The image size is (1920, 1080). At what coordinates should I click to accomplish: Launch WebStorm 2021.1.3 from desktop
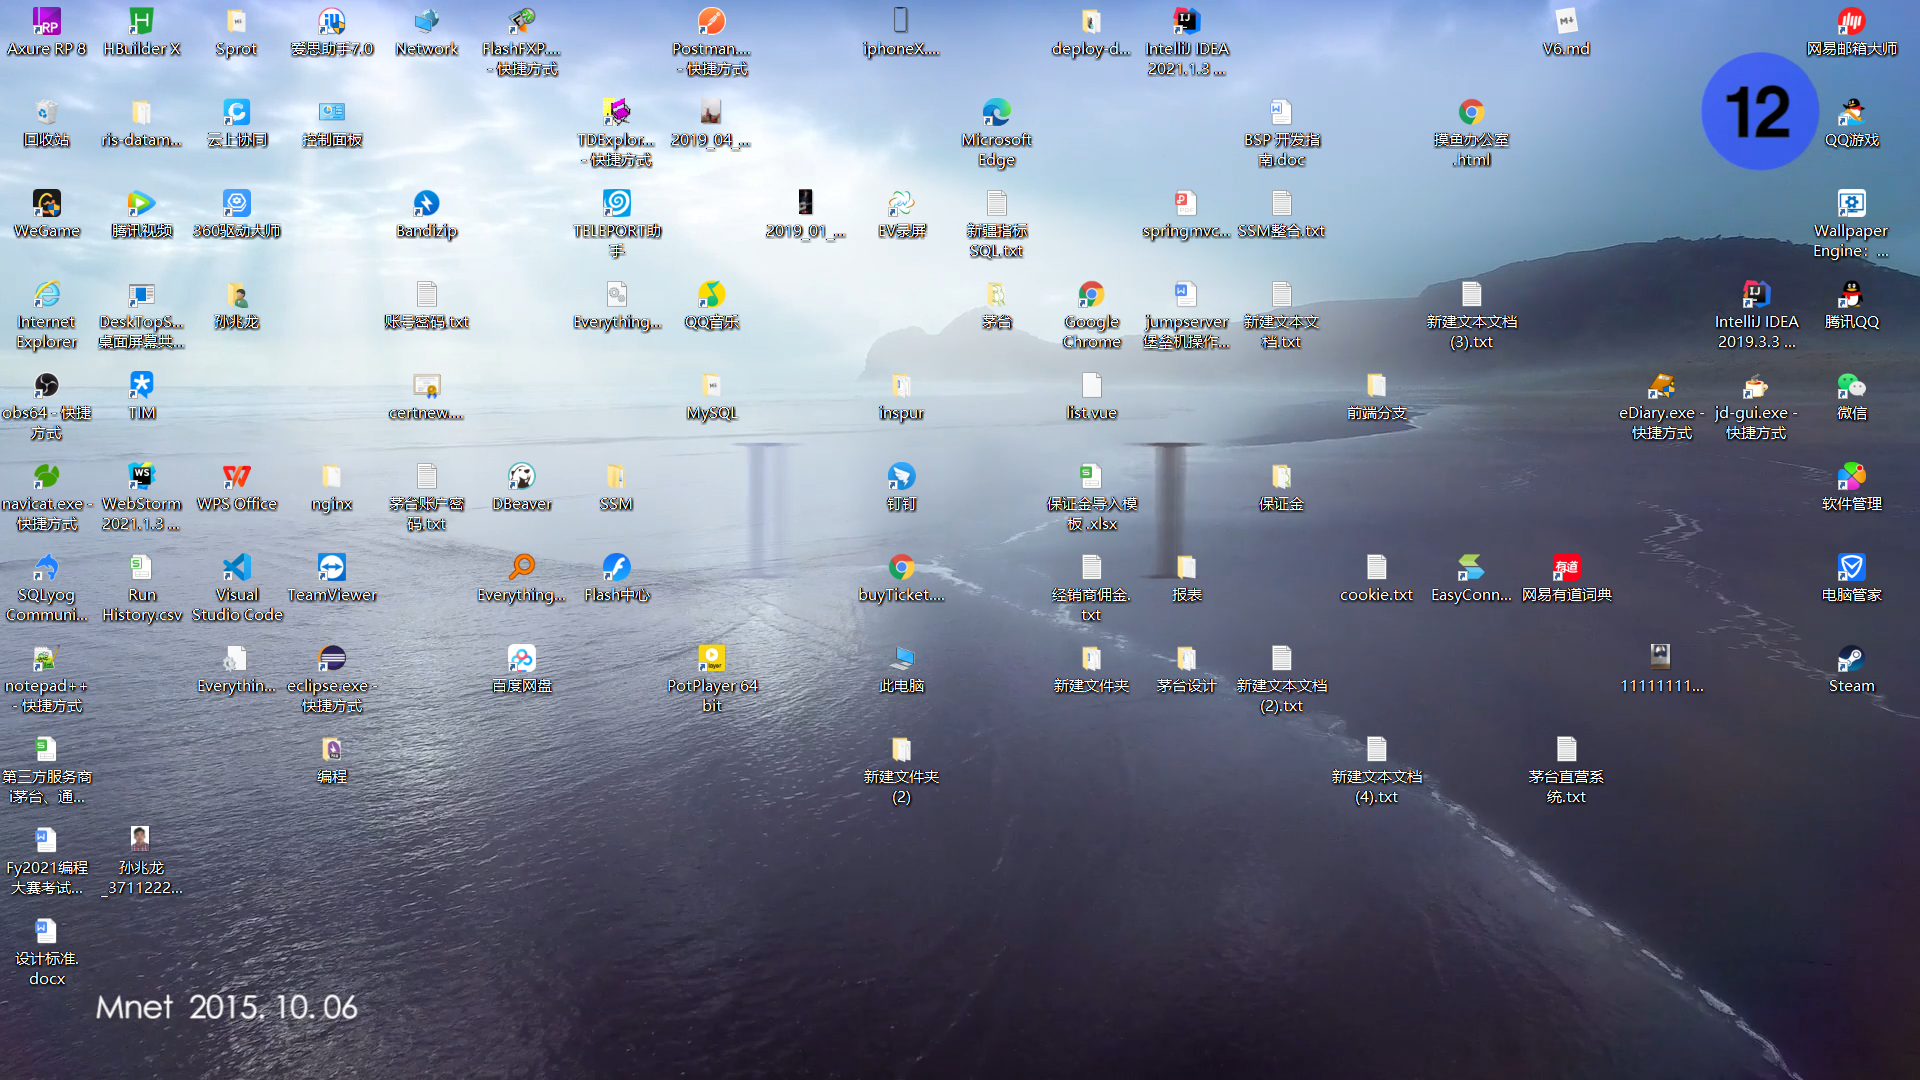(x=142, y=497)
